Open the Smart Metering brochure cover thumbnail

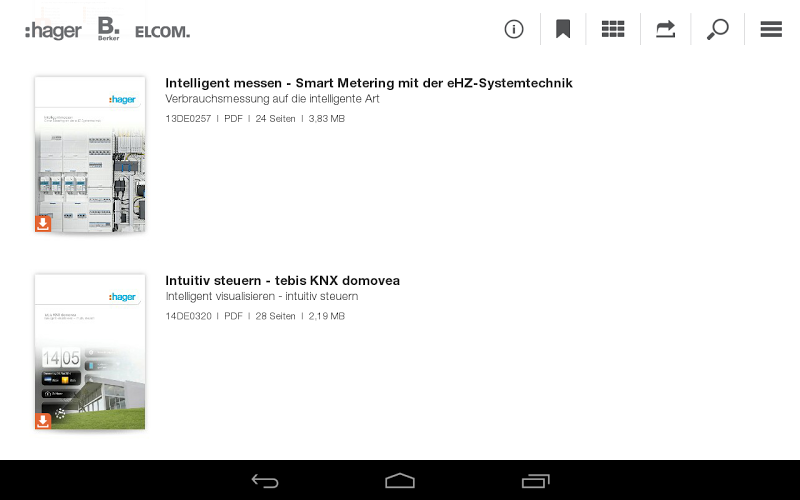point(90,154)
